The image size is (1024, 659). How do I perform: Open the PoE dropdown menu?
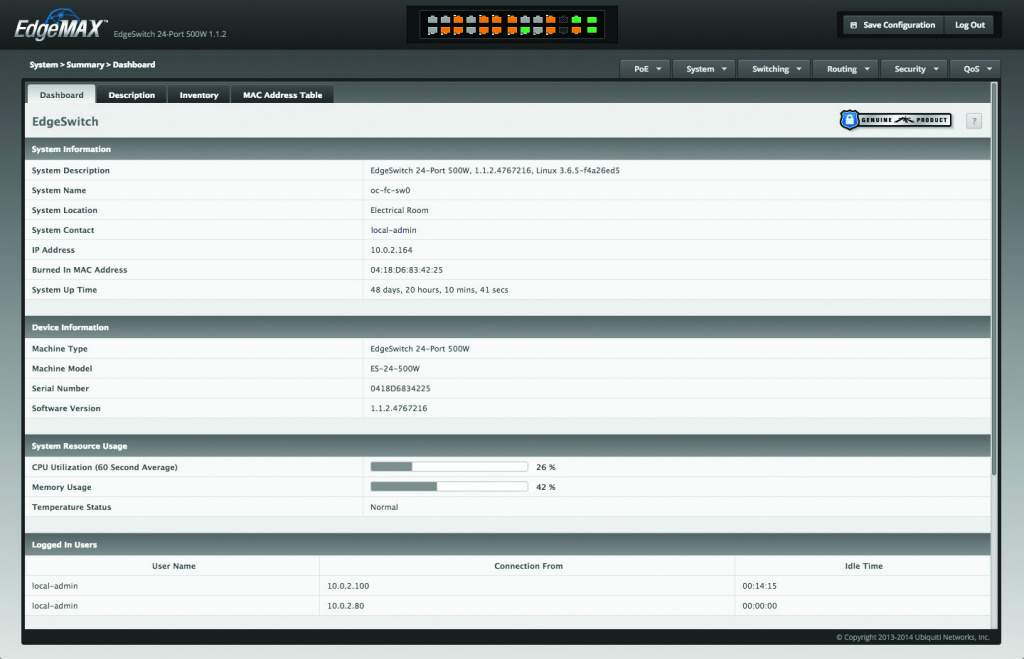(x=645, y=69)
